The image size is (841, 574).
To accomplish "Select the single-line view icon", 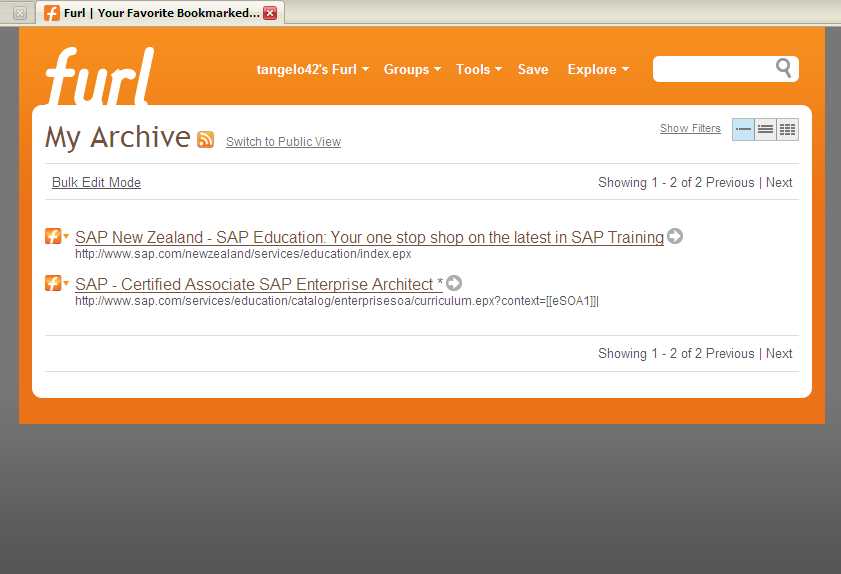I will click(743, 129).
